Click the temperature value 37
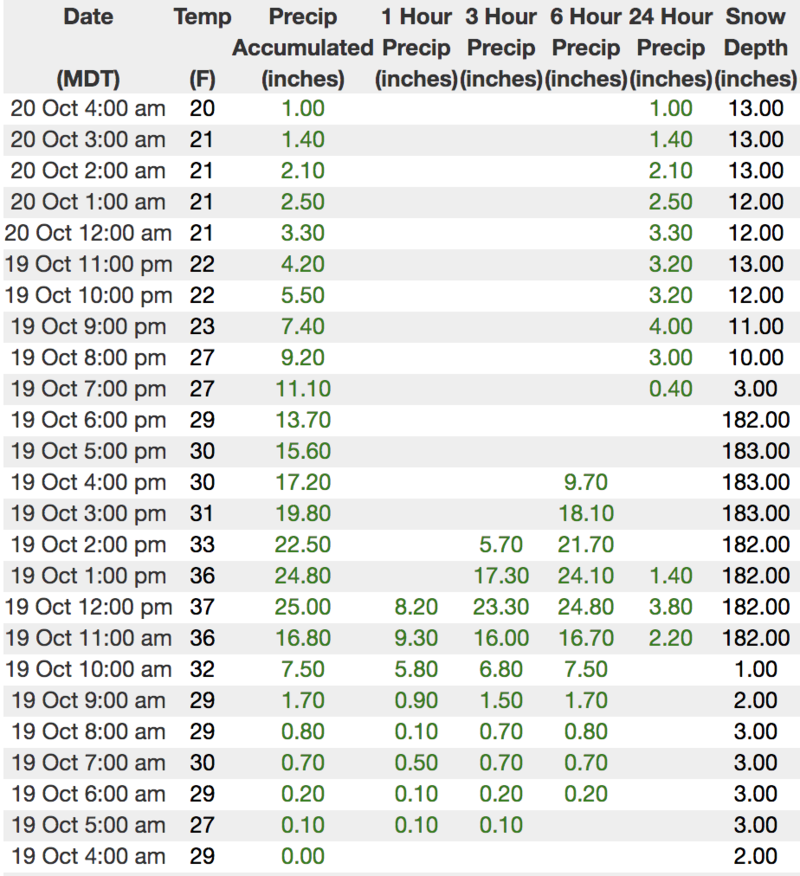This screenshot has width=800, height=876. 202,607
